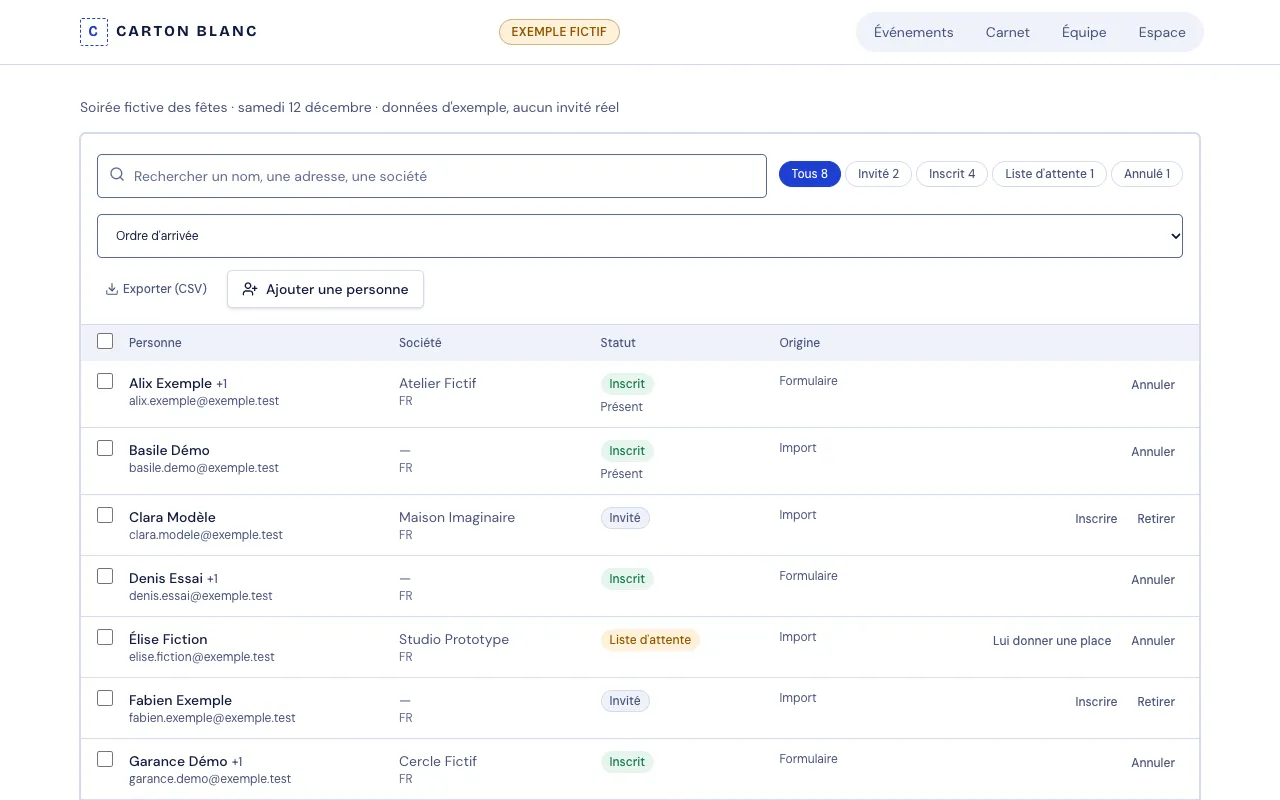Click Inscrire for Fabien Exemple
Image resolution: width=1280 pixels, height=800 pixels.
pos(1096,702)
